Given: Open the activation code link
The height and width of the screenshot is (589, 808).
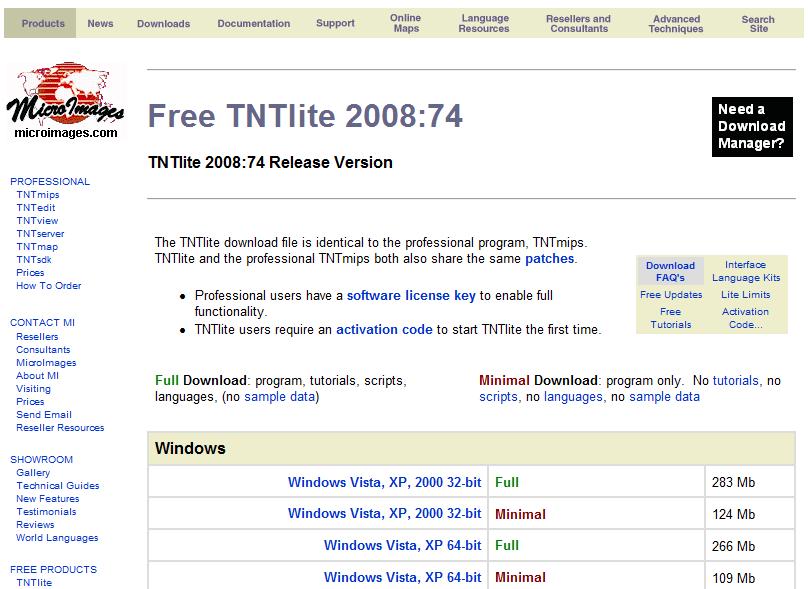Looking at the screenshot, I should (x=384, y=330).
